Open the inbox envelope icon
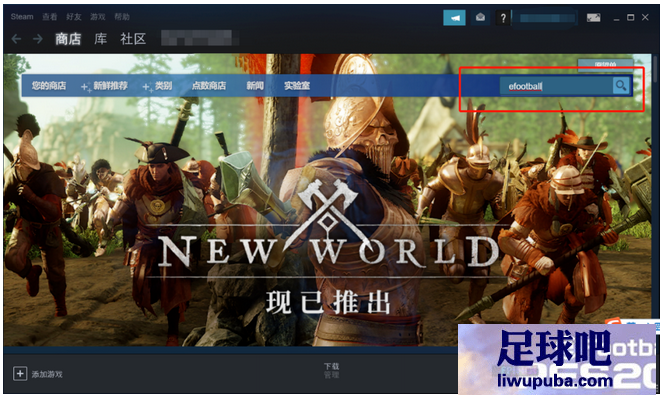 [480, 18]
